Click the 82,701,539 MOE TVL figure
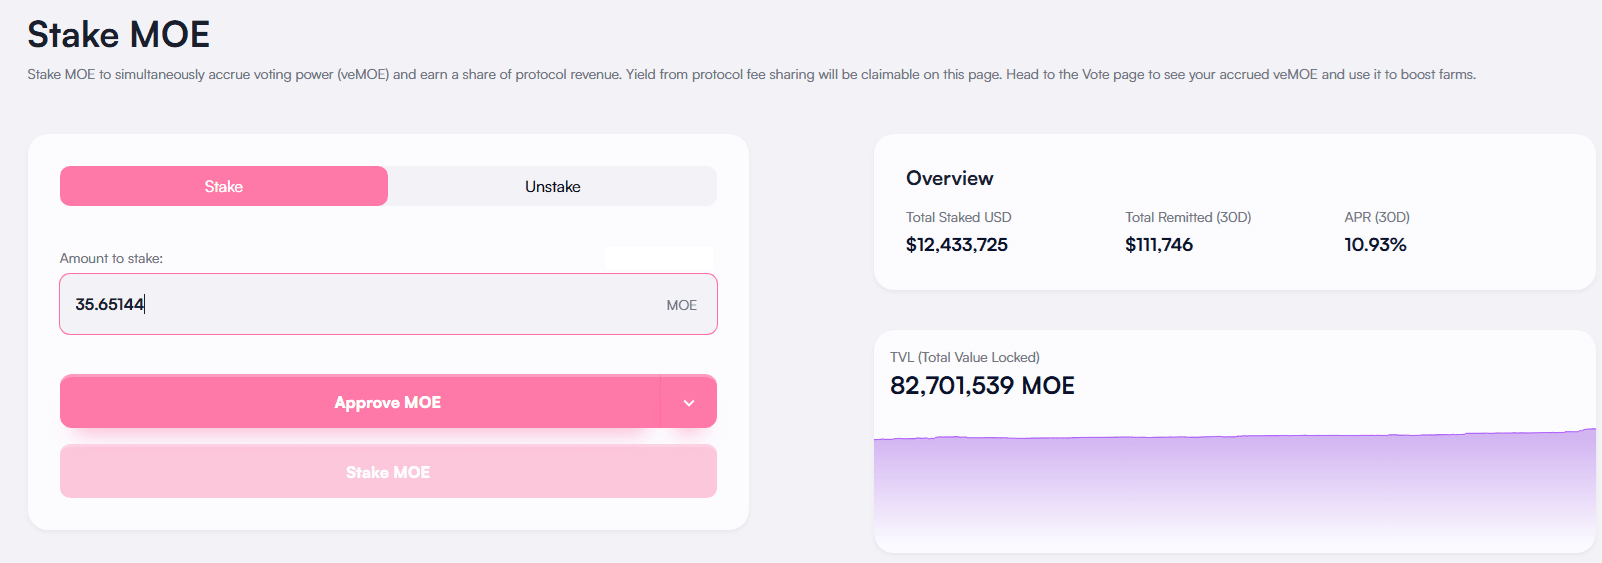 coord(981,386)
